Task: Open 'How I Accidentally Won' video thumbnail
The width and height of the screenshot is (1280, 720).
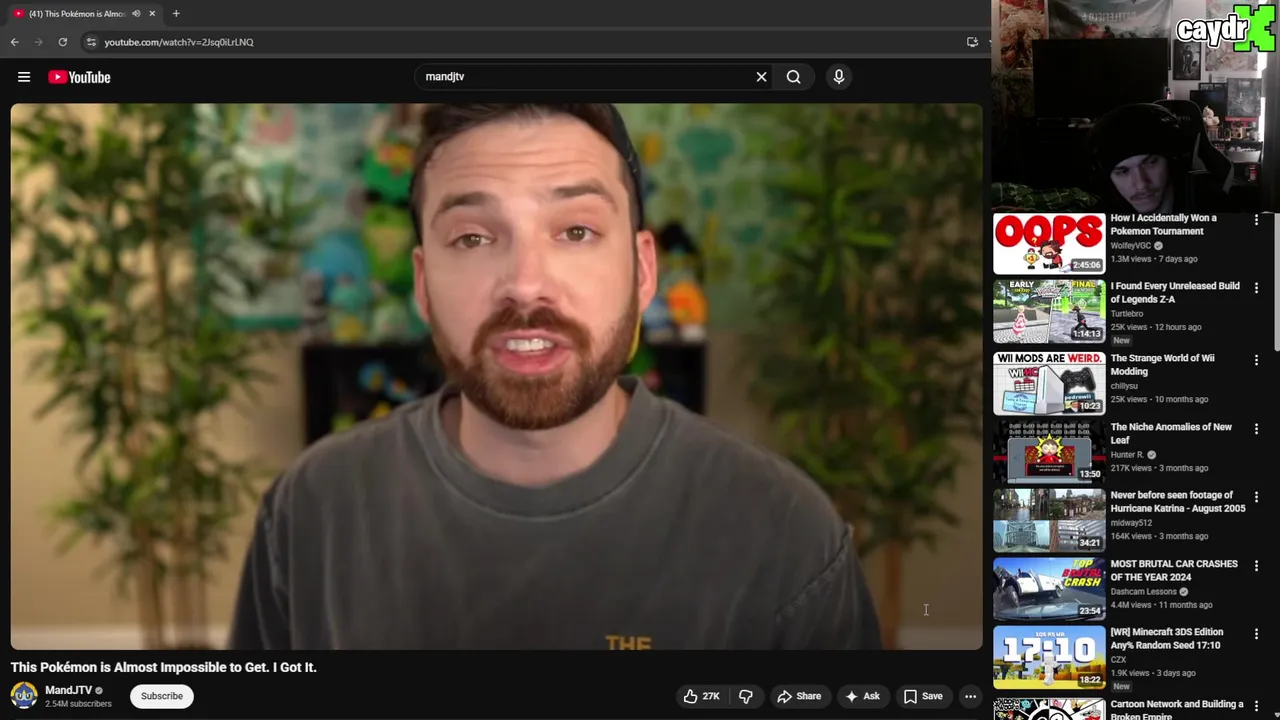Action: pyautogui.click(x=1049, y=243)
